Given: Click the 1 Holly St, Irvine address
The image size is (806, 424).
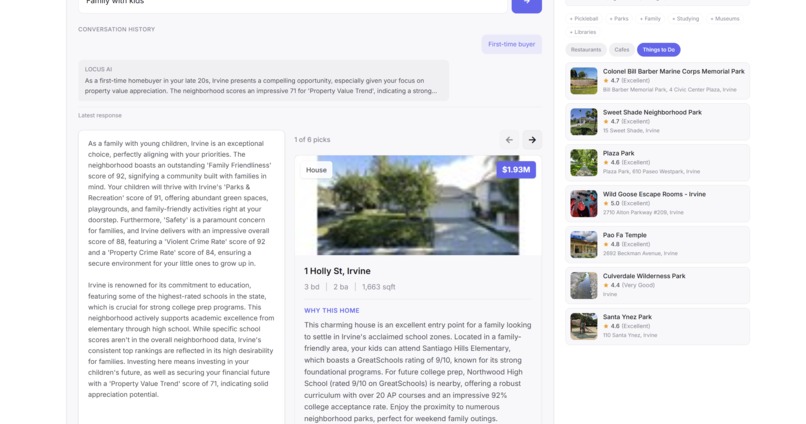Looking at the screenshot, I should click(x=337, y=271).
